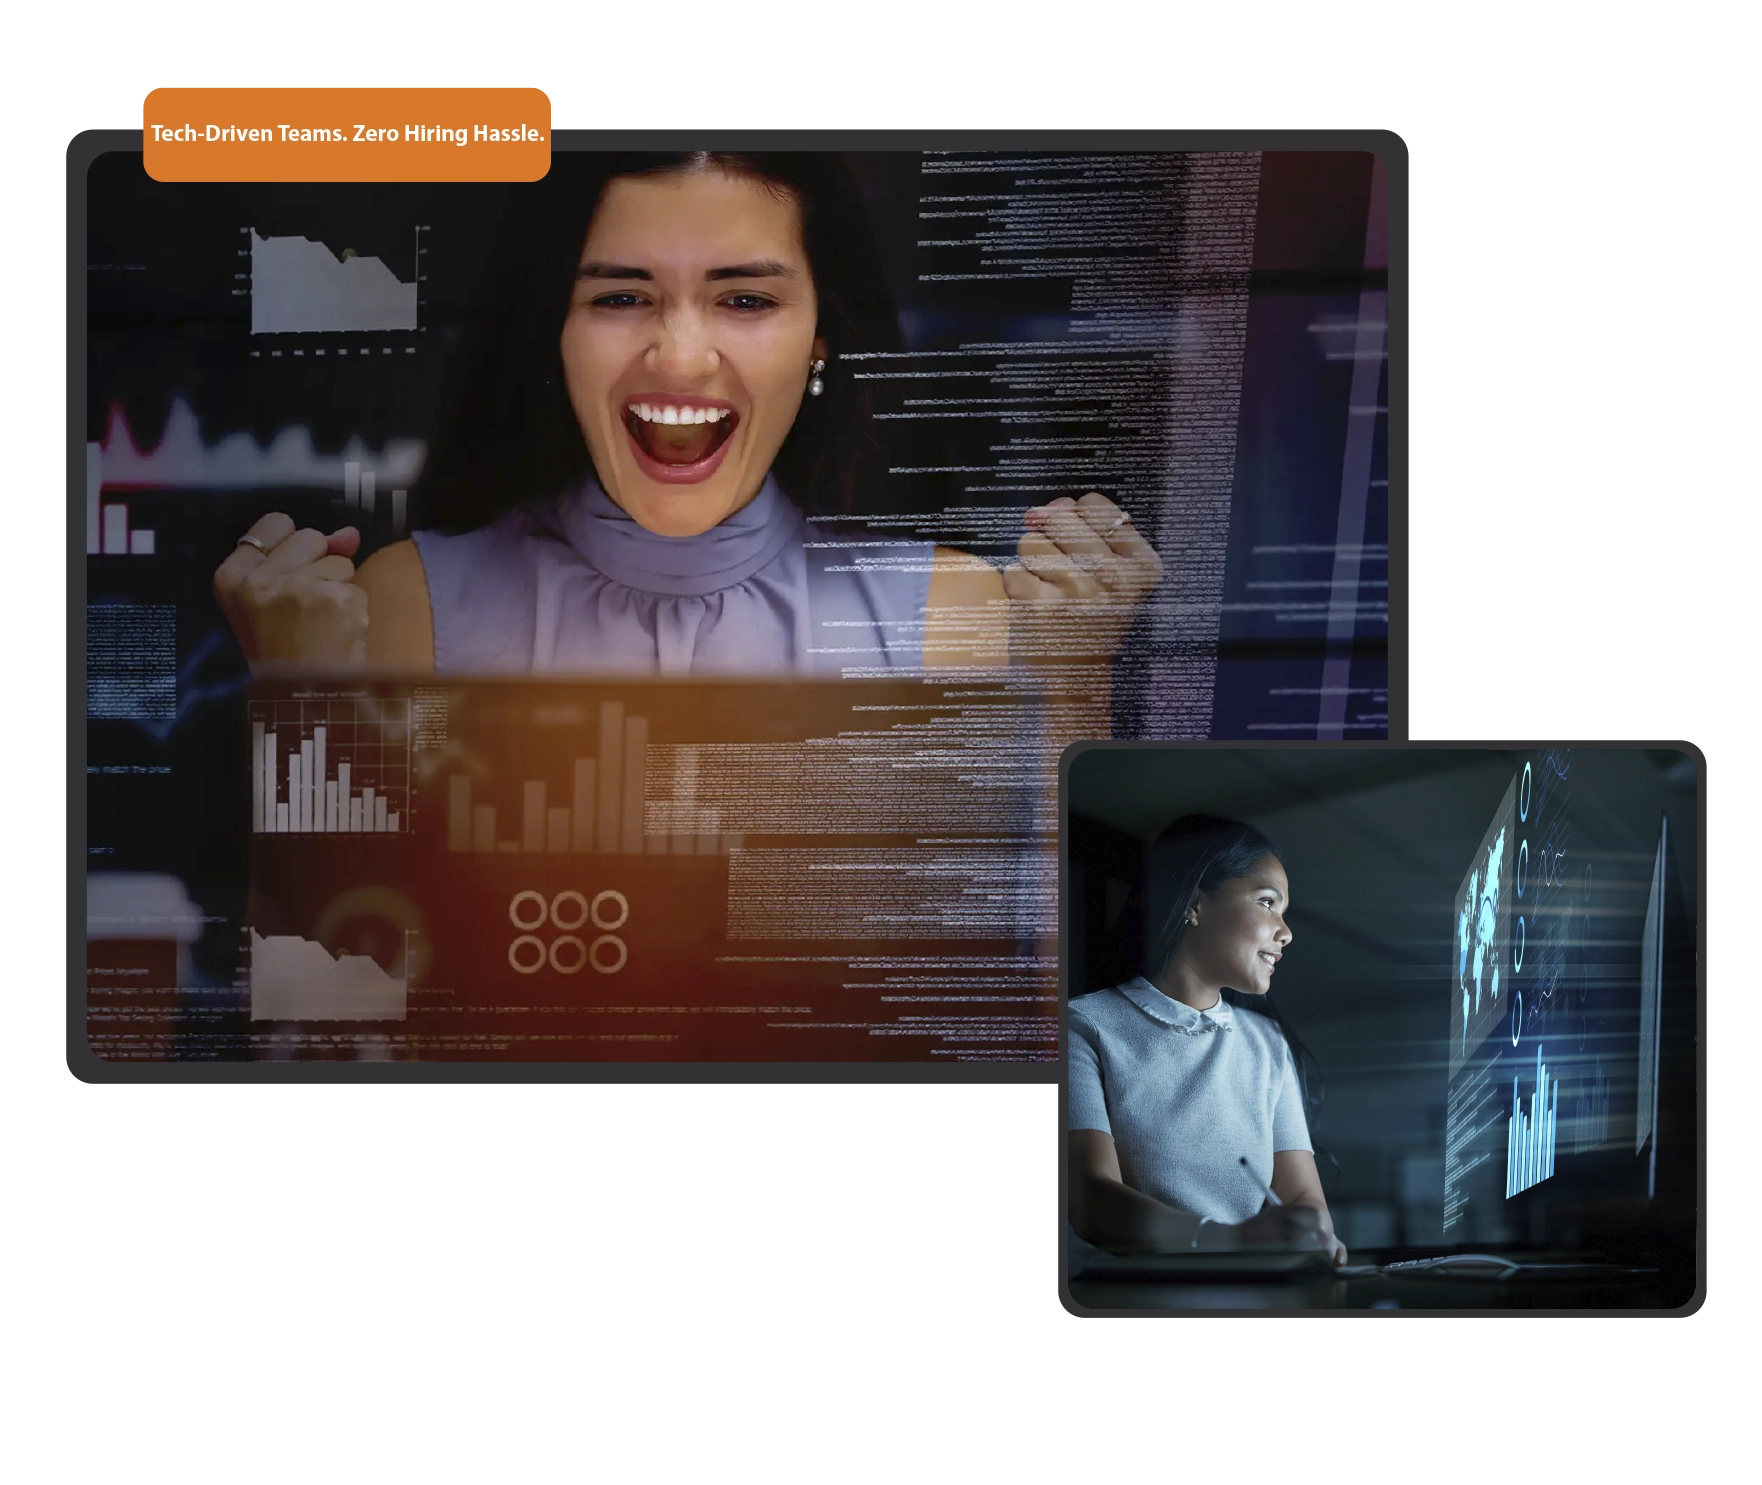Click the orange Tech-Driven Teams badge
Image resolution: width=1762 pixels, height=1485 pixels.
(x=346, y=134)
